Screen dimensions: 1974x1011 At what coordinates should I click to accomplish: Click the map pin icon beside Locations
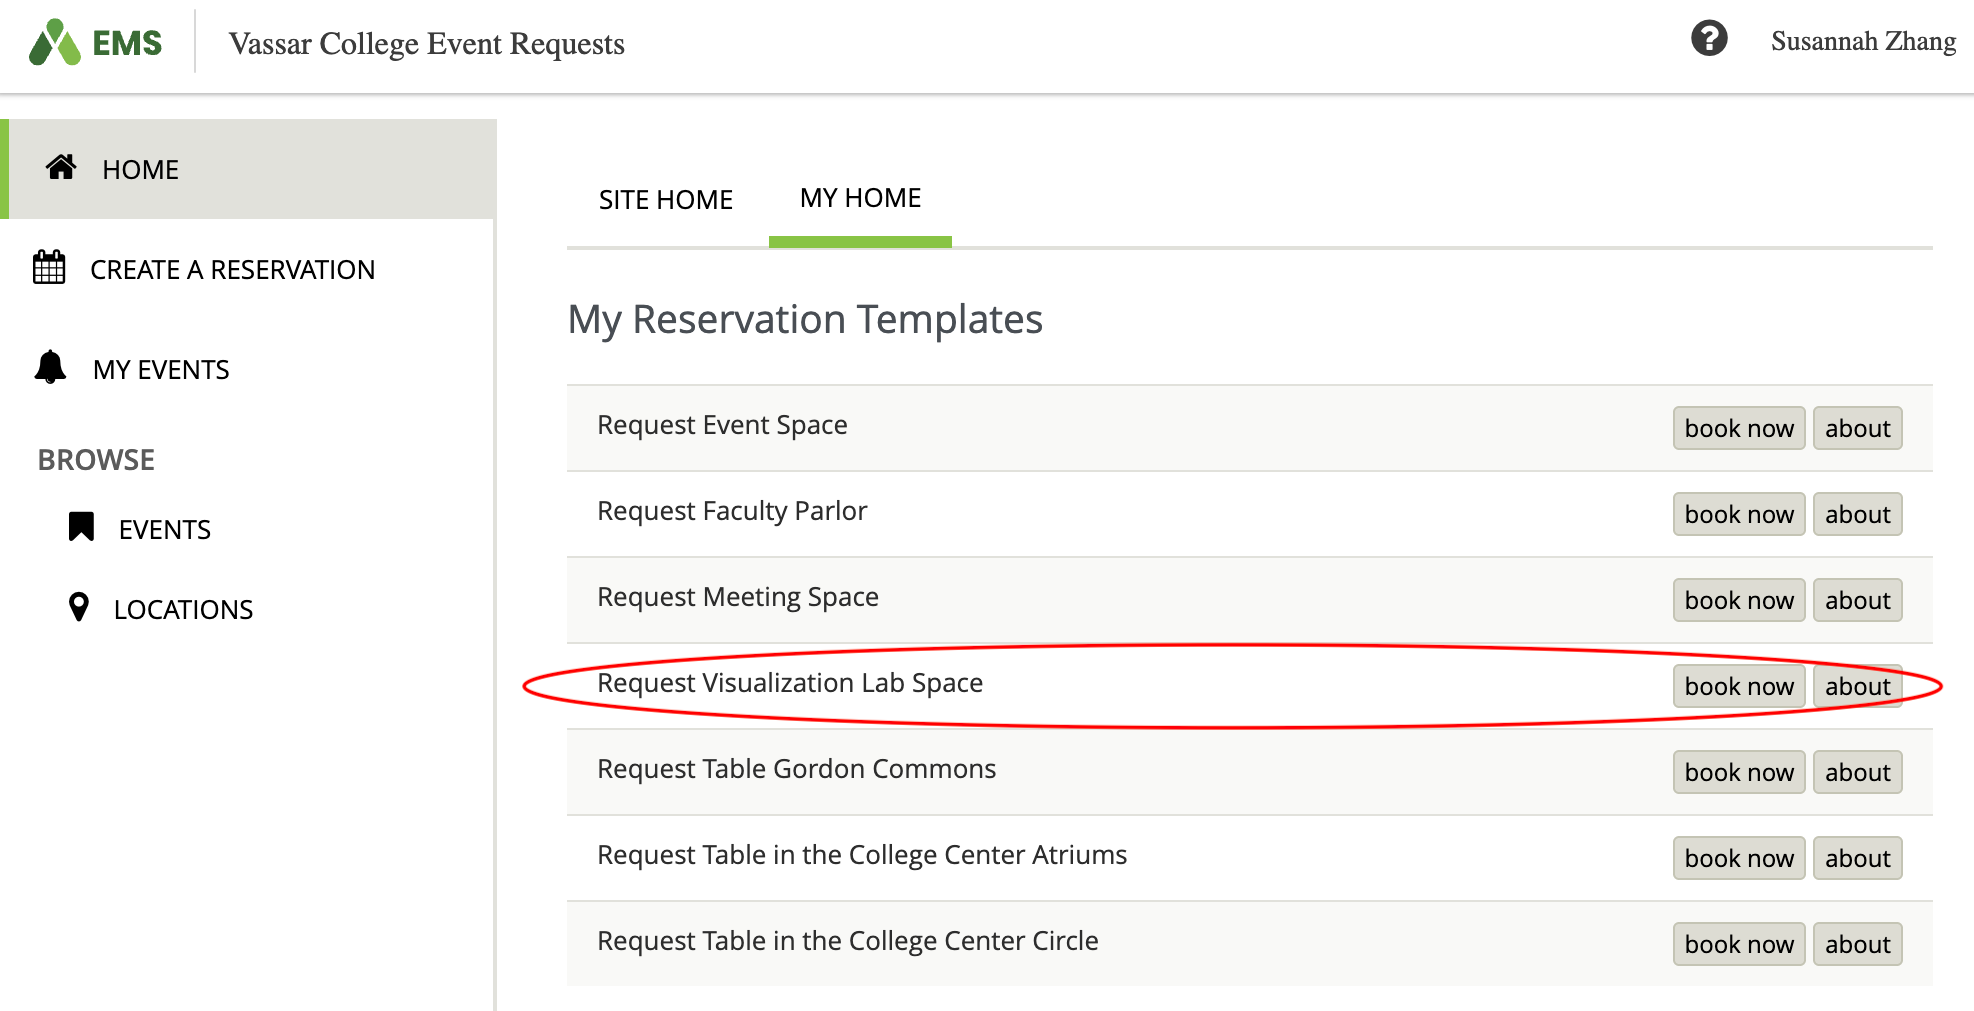pos(78,607)
